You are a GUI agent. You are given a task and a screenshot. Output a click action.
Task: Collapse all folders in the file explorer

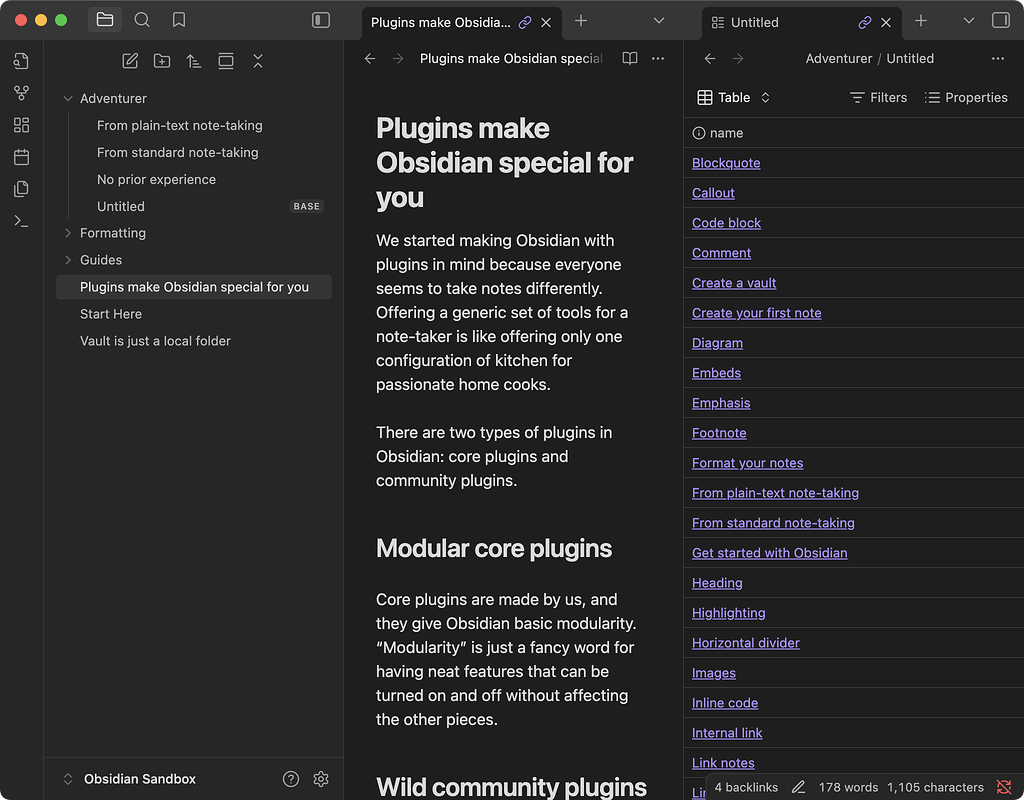click(257, 61)
